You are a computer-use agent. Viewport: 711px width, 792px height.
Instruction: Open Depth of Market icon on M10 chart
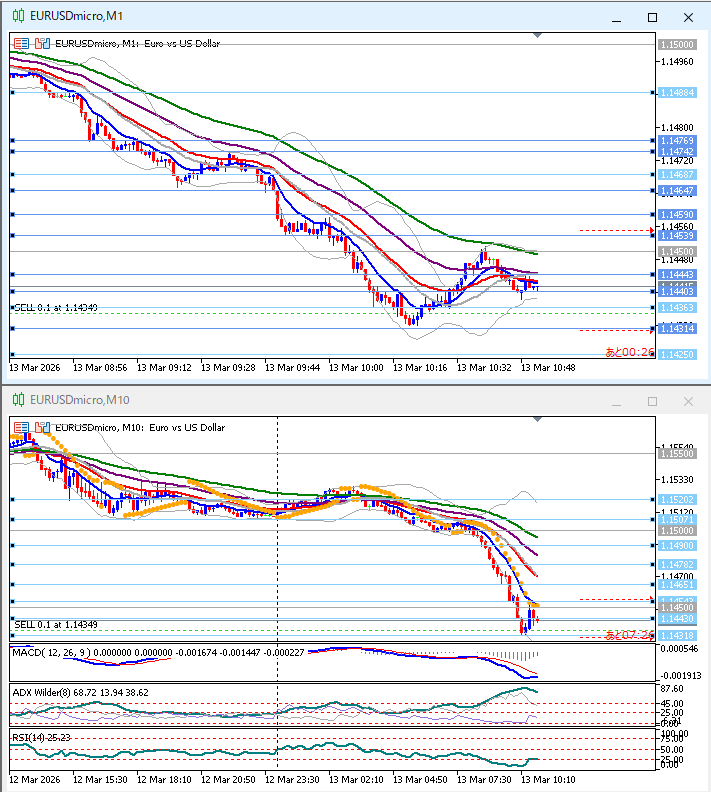[41, 427]
